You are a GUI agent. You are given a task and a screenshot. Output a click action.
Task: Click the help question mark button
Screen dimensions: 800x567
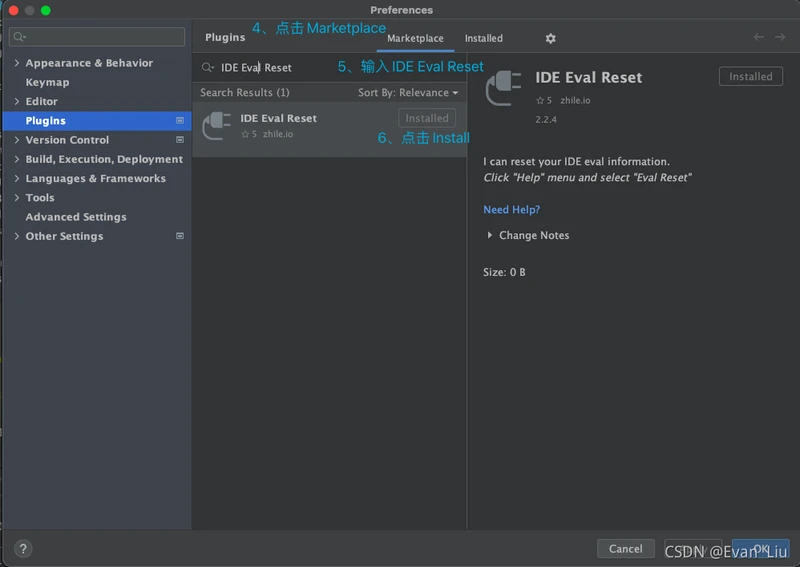[x=23, y=548]
